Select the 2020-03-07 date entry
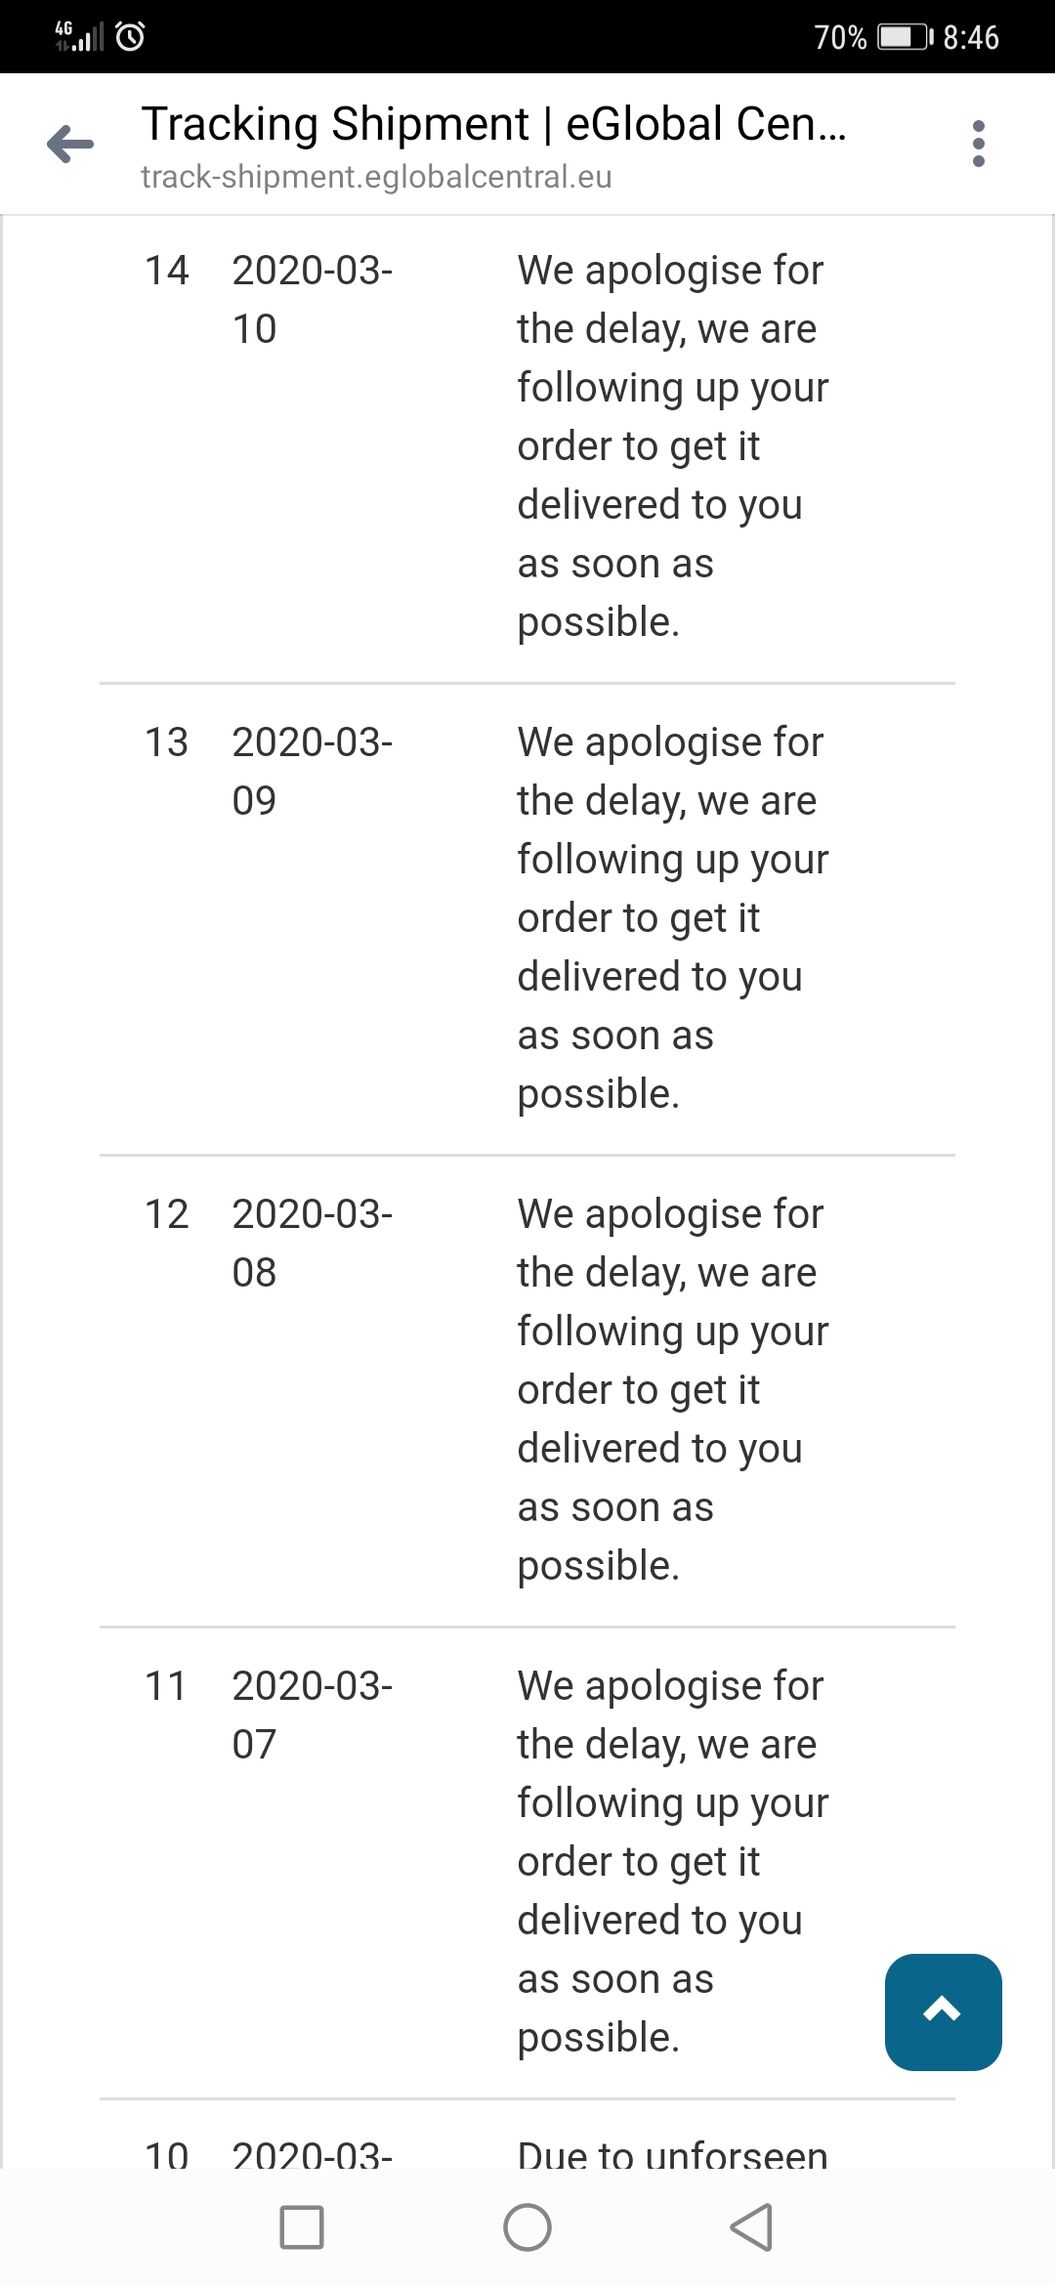1055x2286 pixels. pyautogui.click(x=312, y=1714)
